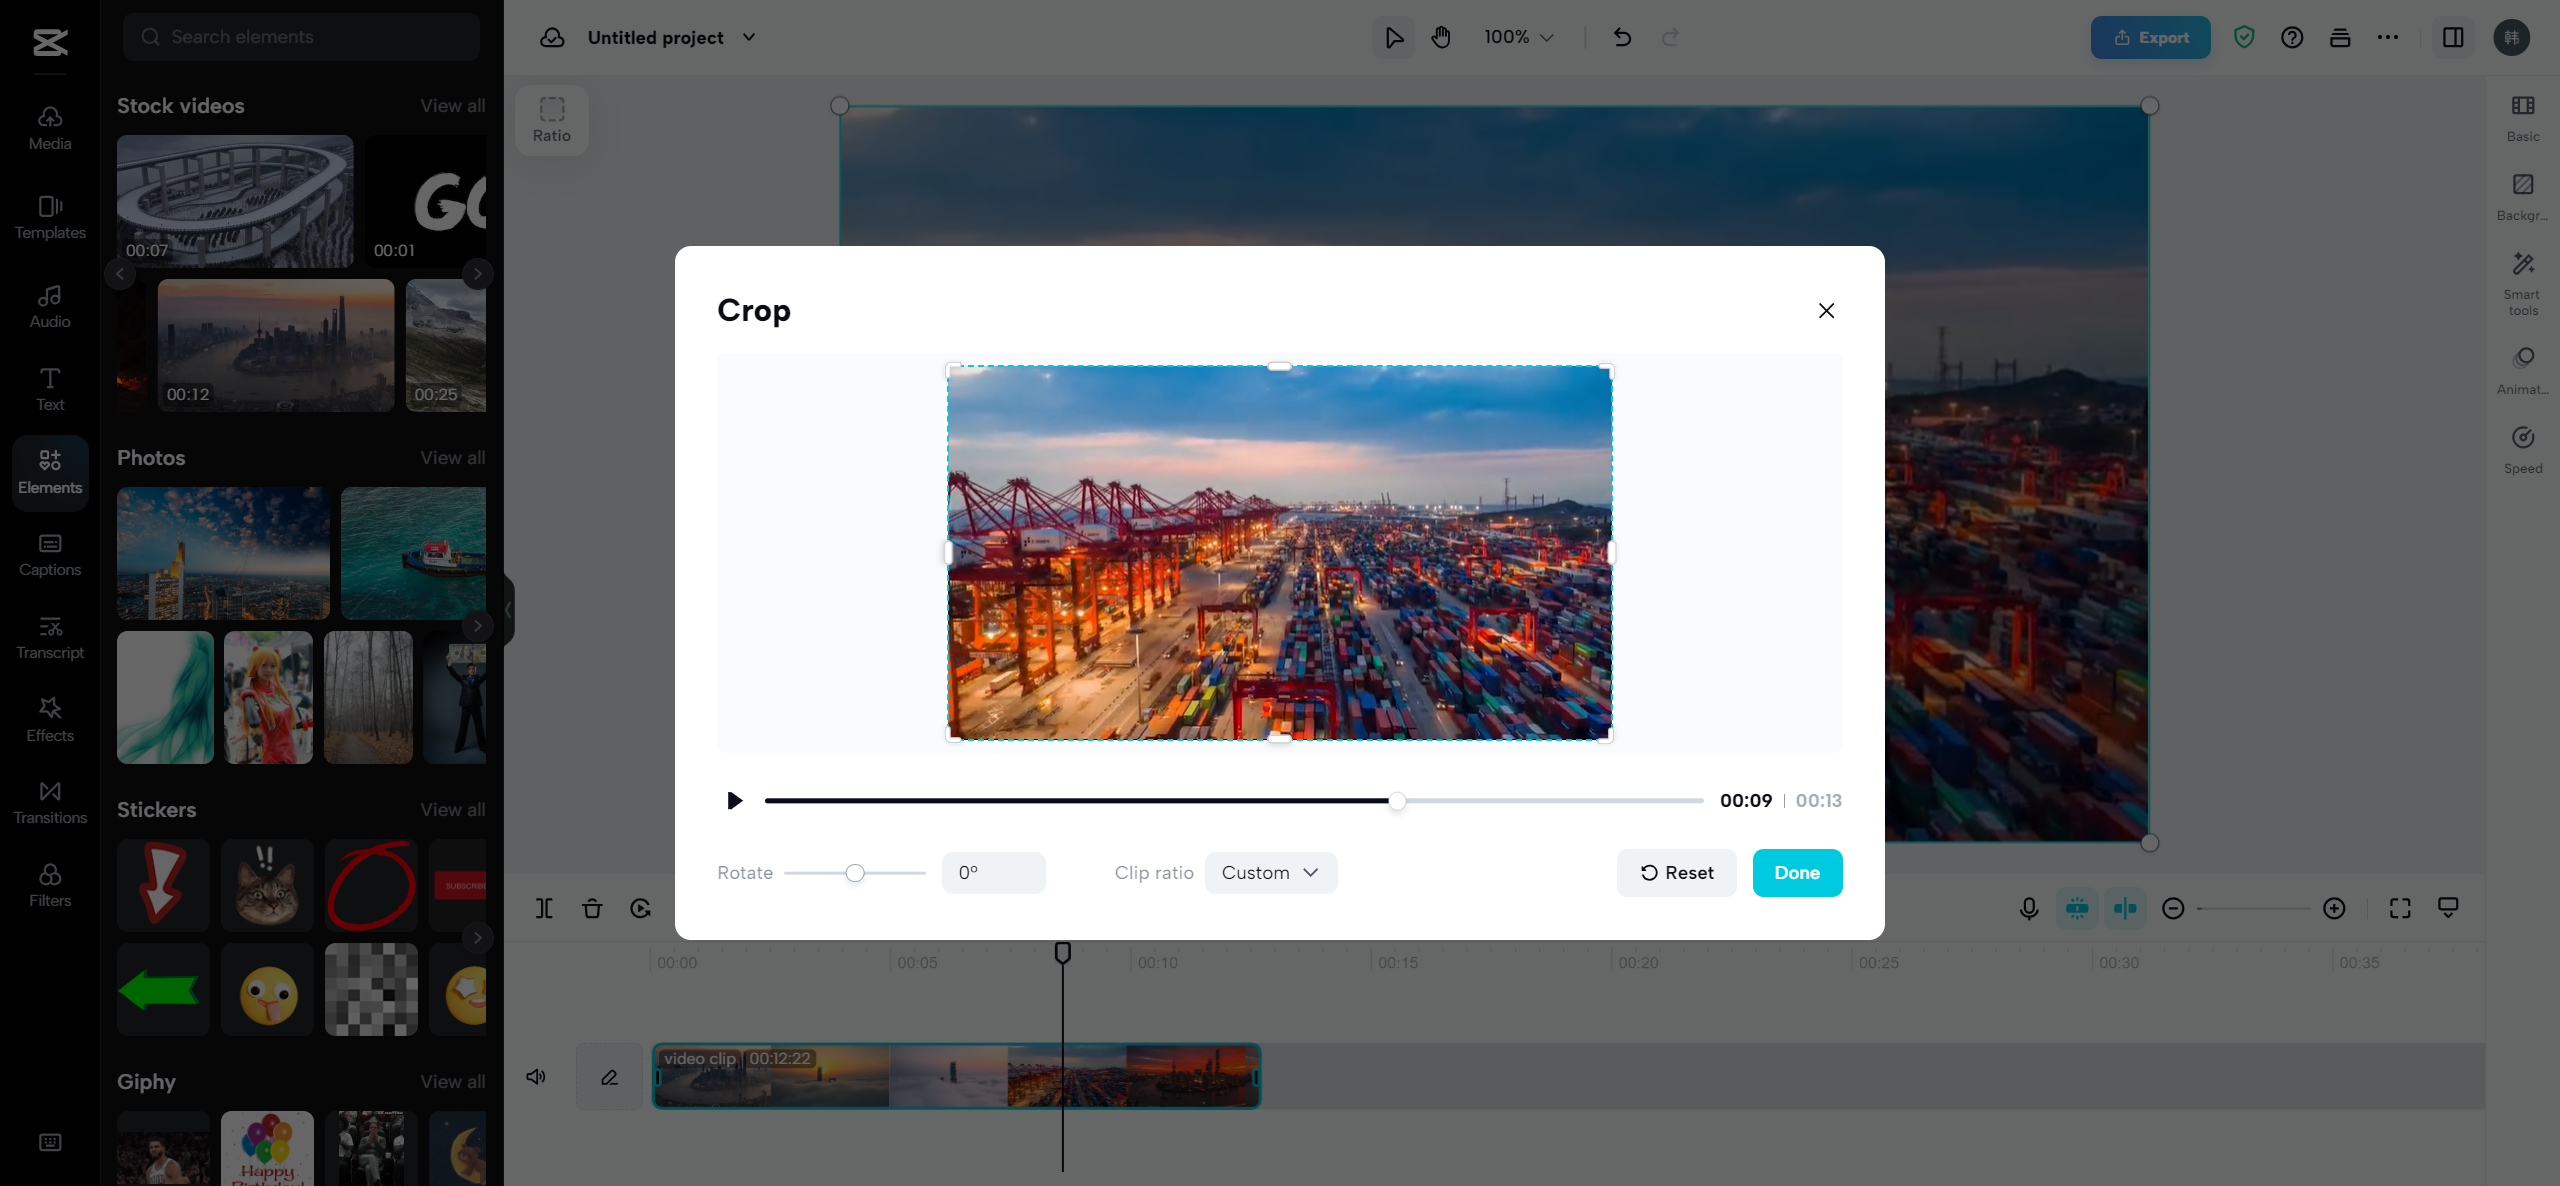Viewport: 2560px width, 1186px height.
Task: Delete the selected clip using the trash icon
Action: pos(592,908)
